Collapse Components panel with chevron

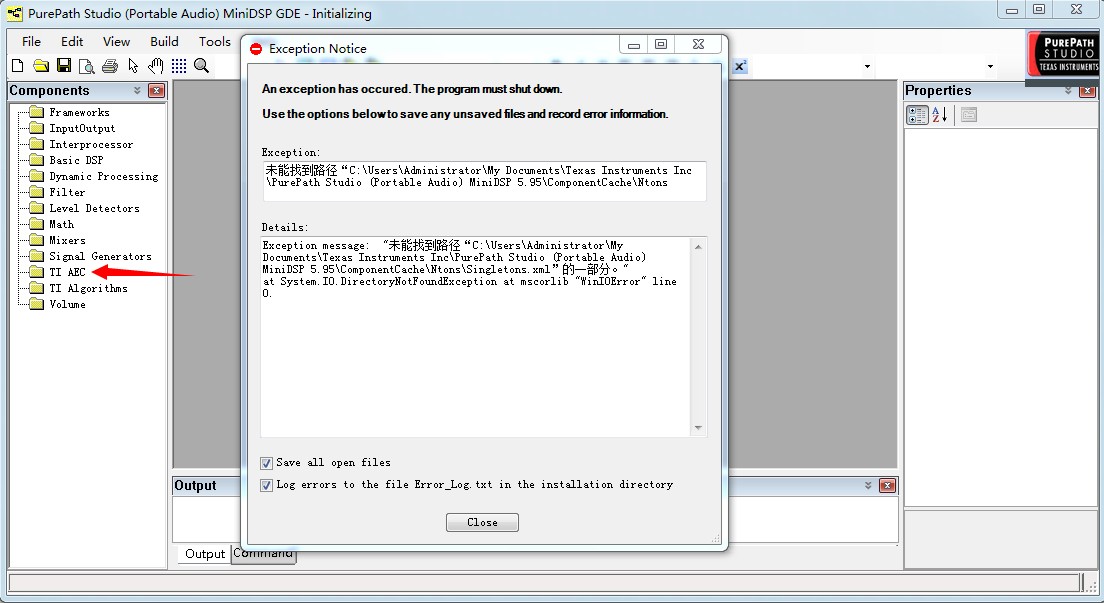click(x=137, y=90)
